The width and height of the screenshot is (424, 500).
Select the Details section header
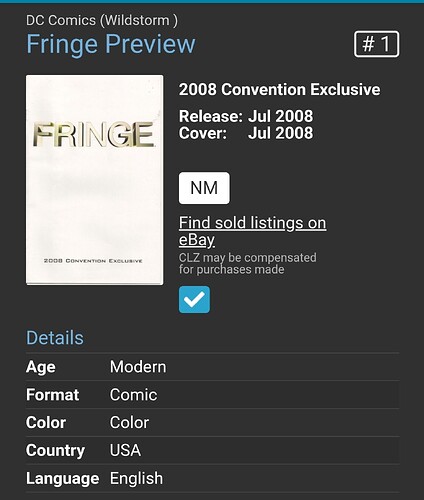55,338
